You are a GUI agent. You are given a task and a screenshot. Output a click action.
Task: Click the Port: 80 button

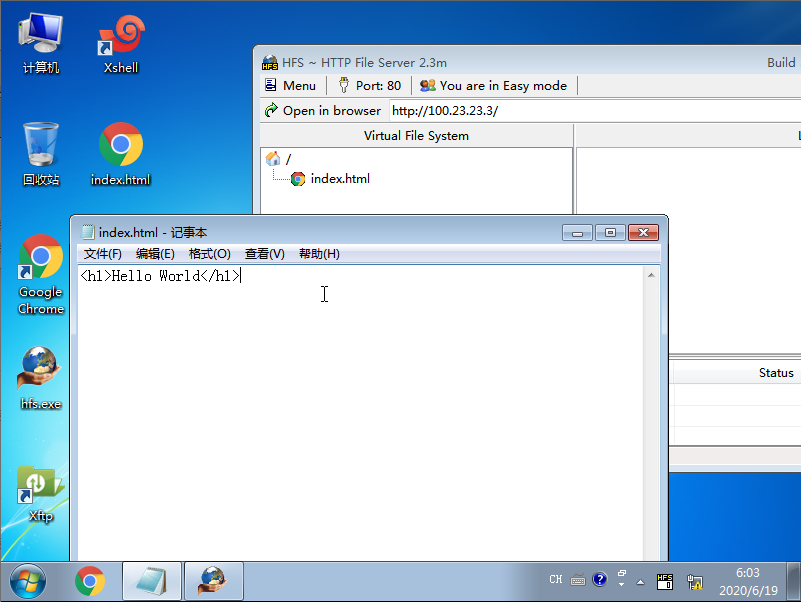tap(369, 86)
